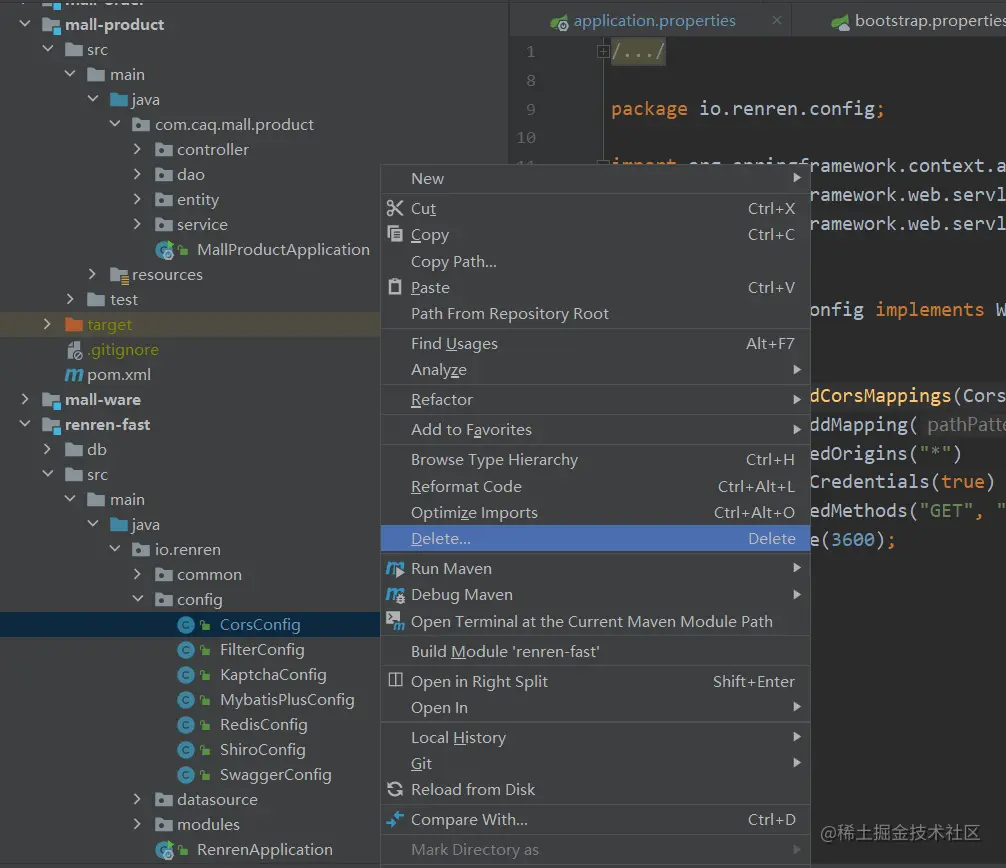Select Build Module 'renren-fast'
1006x868 pixels.
(x=595, y=651)
